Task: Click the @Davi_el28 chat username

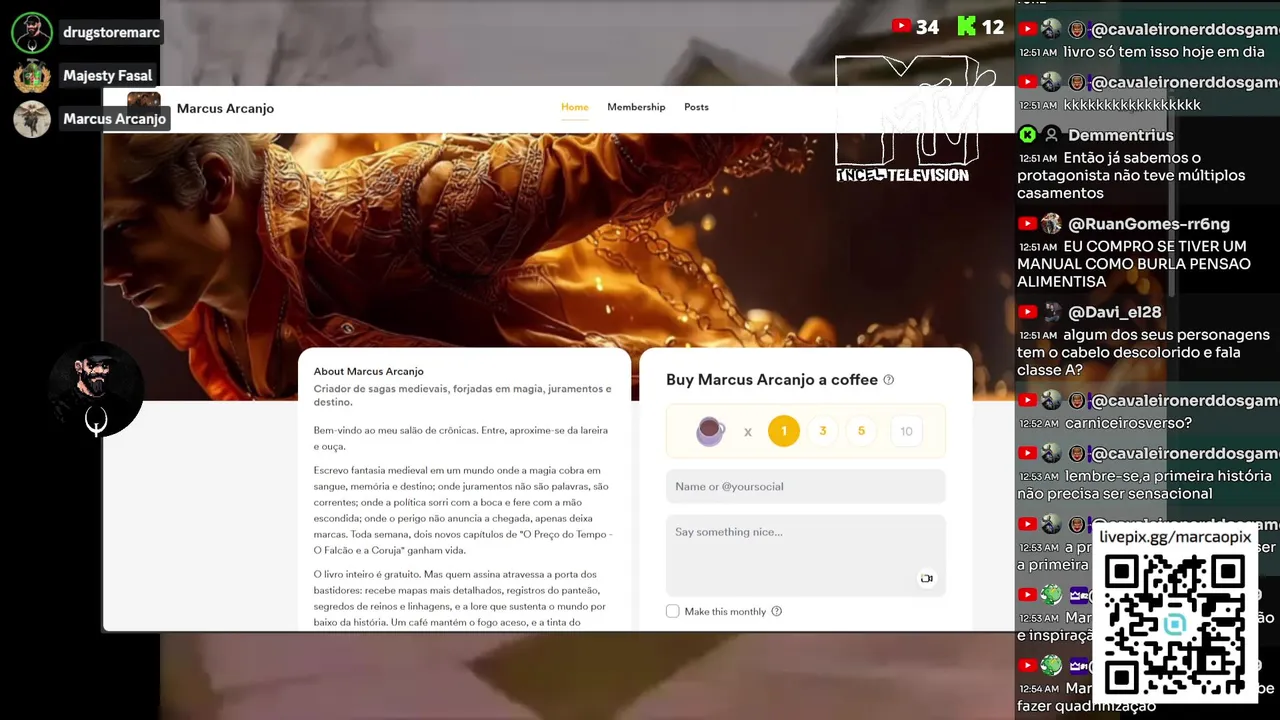Action: coord(1114,312)
